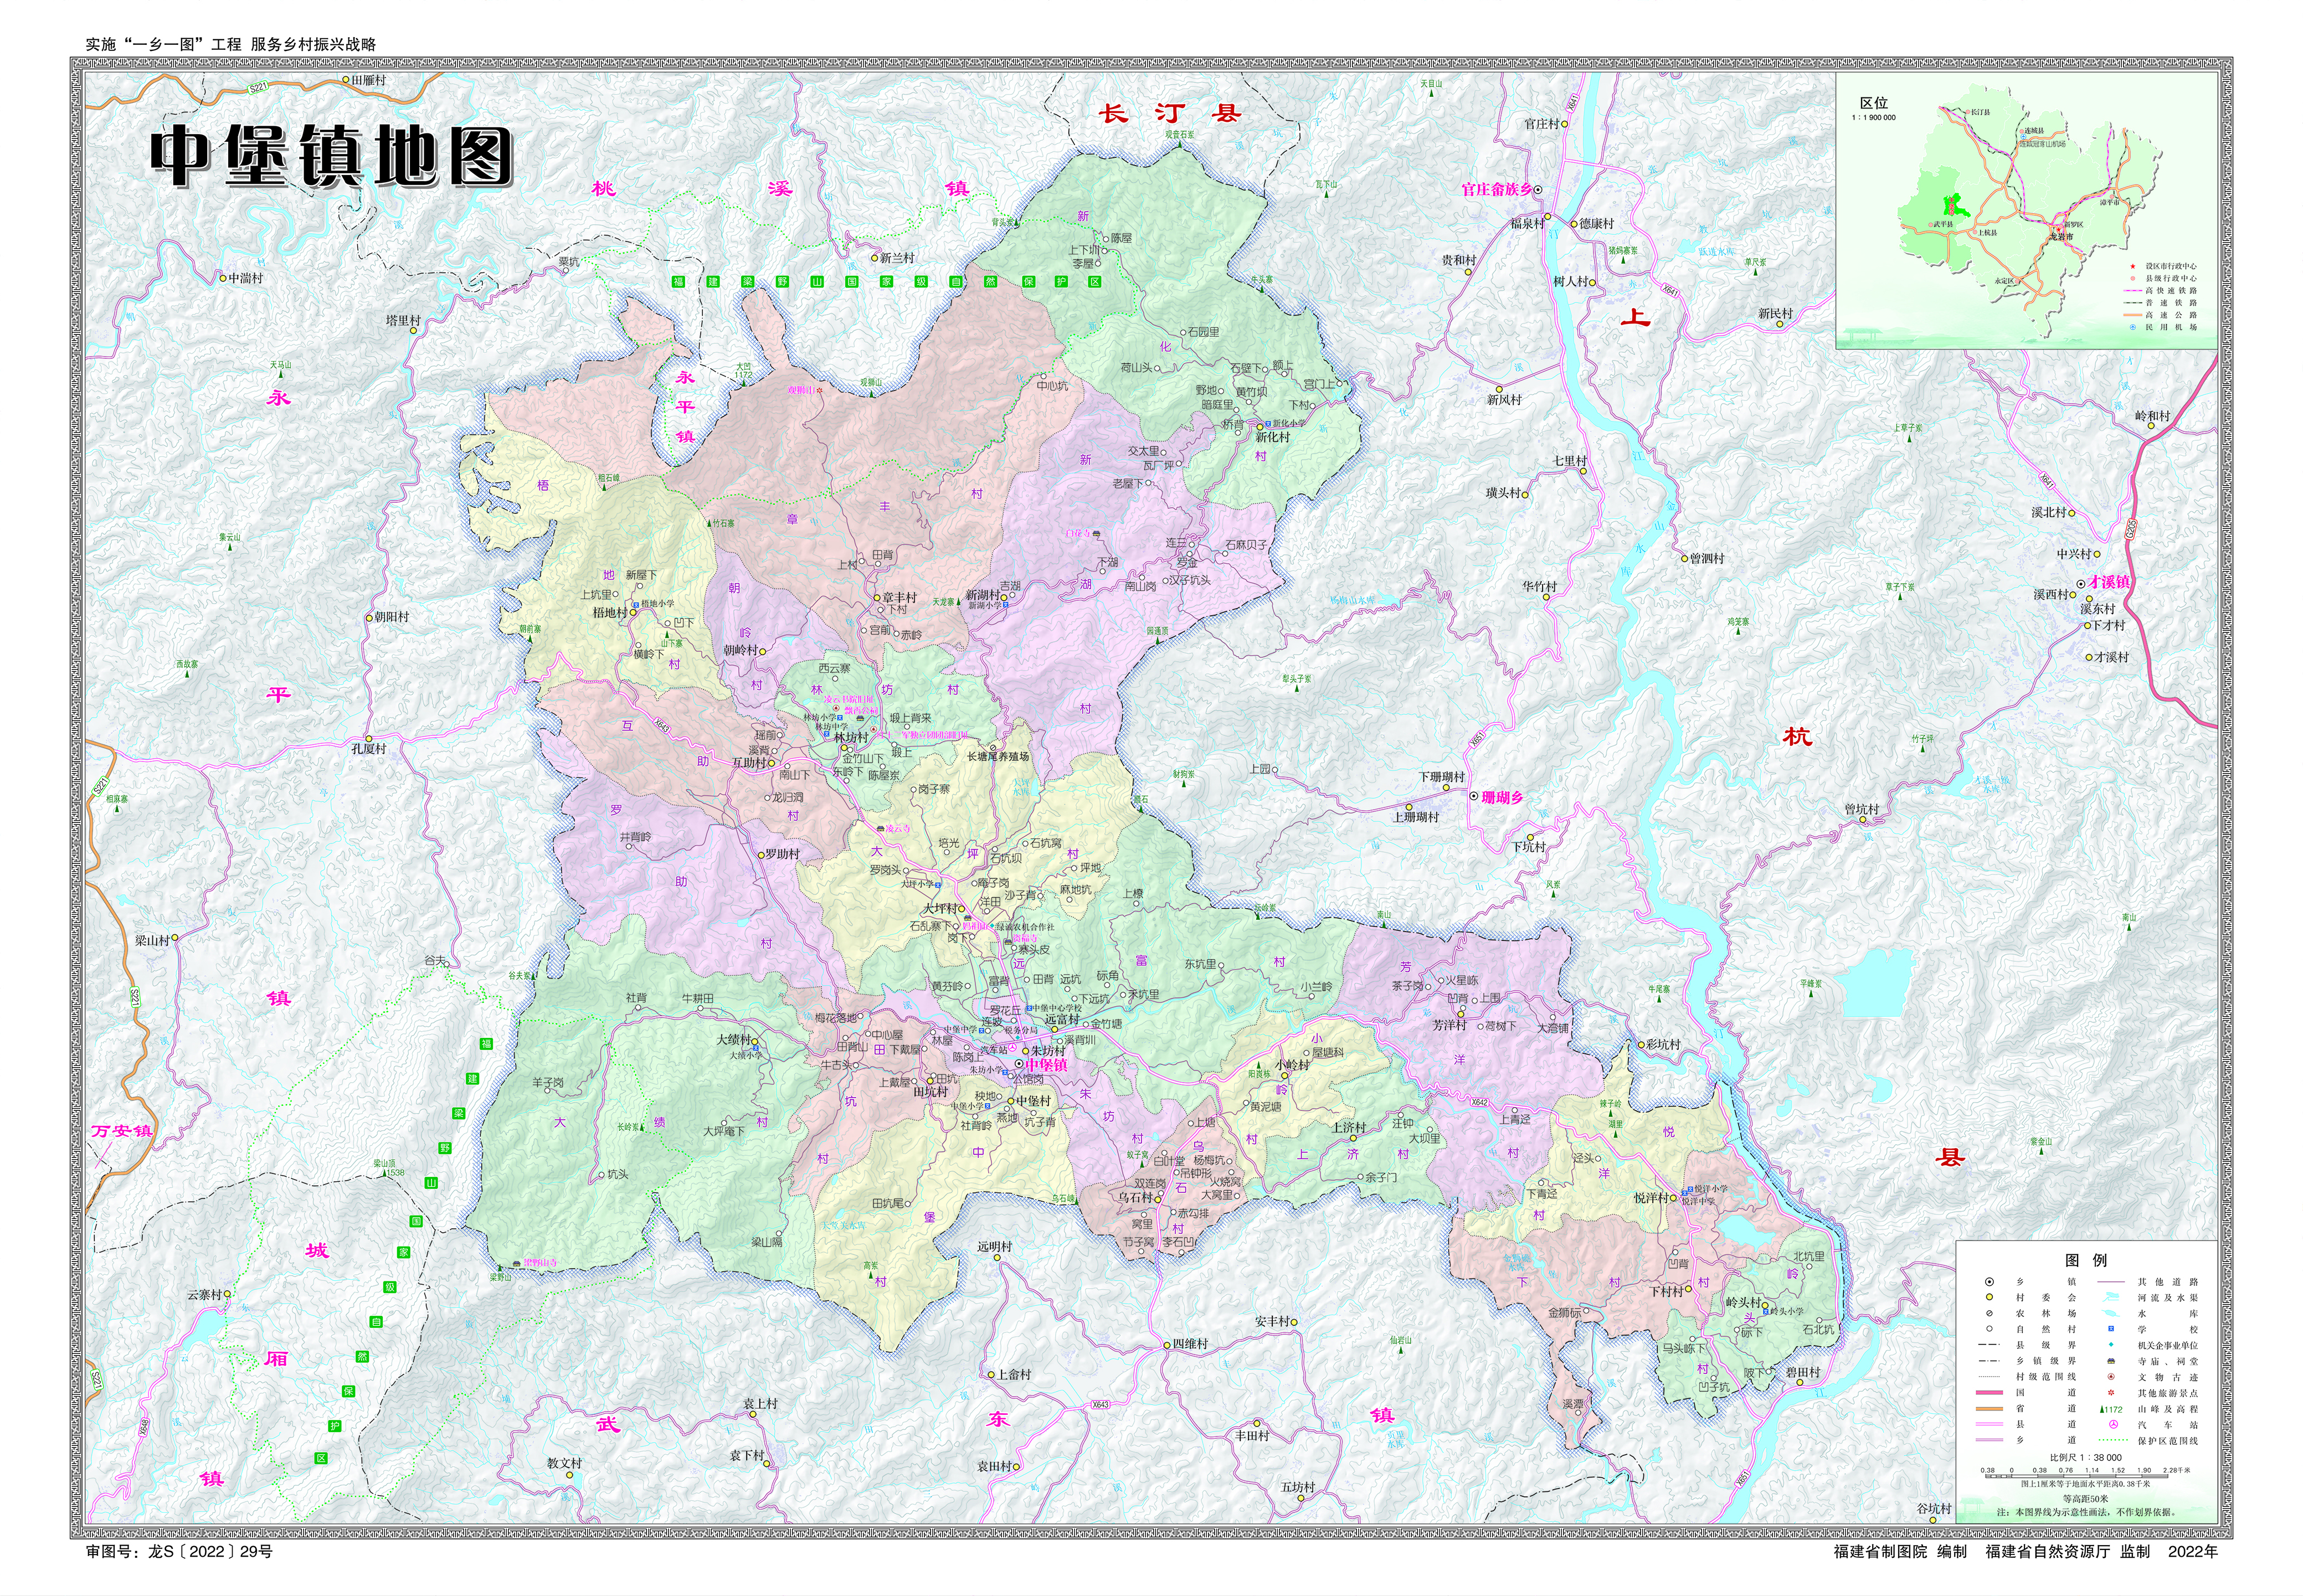Click the 才溪镇 town label
Image resolution: width=2303 pixels, height=1596 pixels.
2109,582
